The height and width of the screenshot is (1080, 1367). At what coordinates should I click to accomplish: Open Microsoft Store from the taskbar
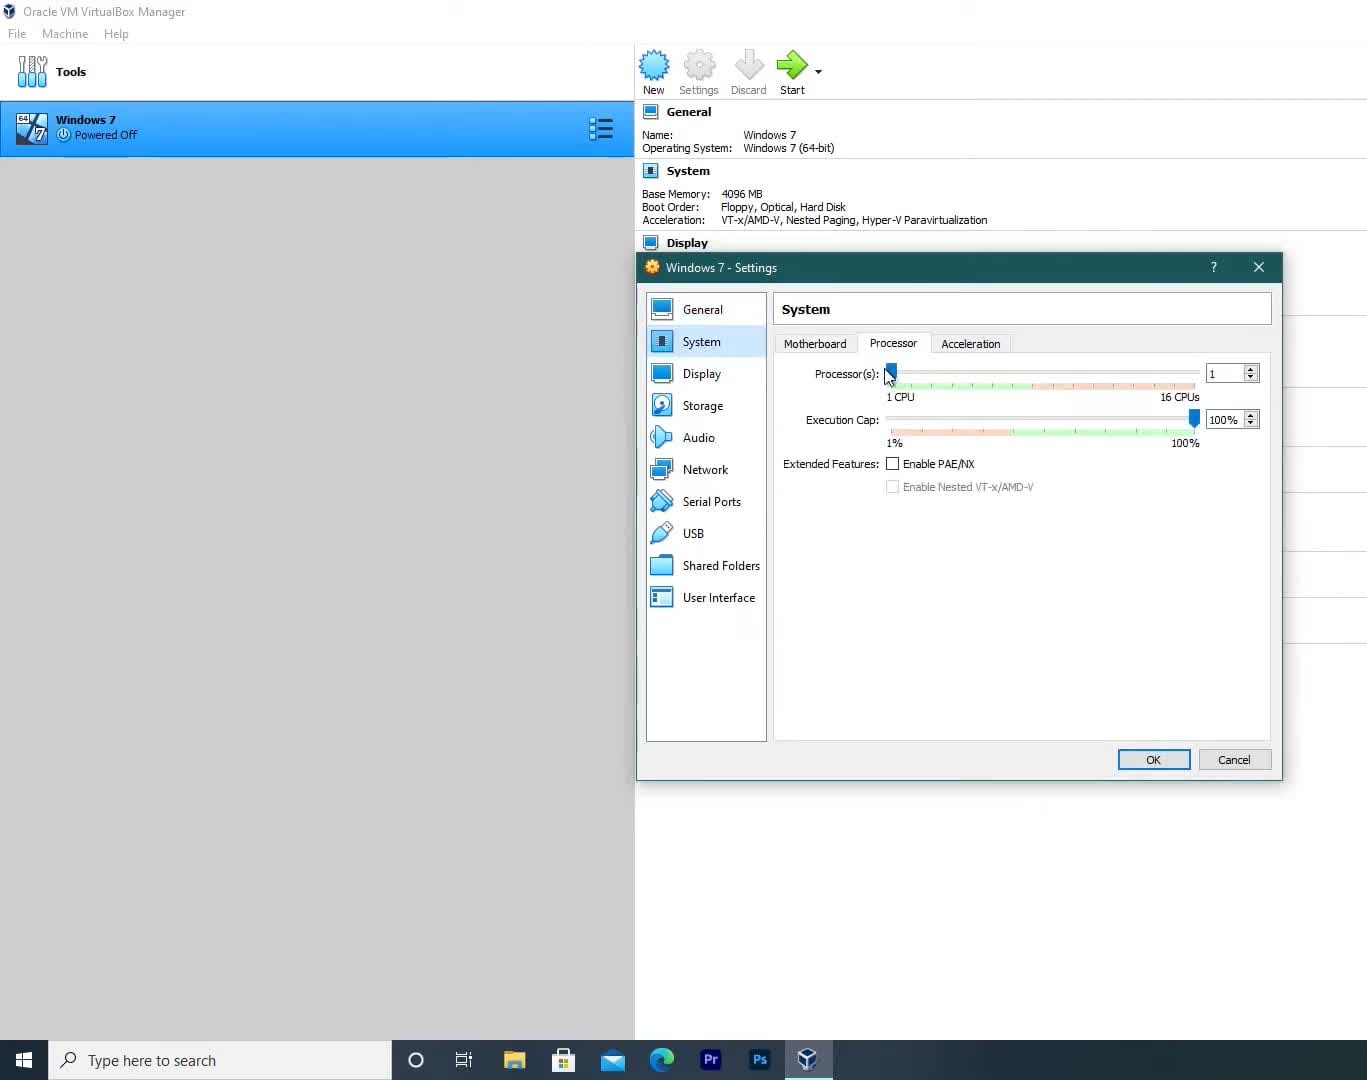[x=563, y=1060]
